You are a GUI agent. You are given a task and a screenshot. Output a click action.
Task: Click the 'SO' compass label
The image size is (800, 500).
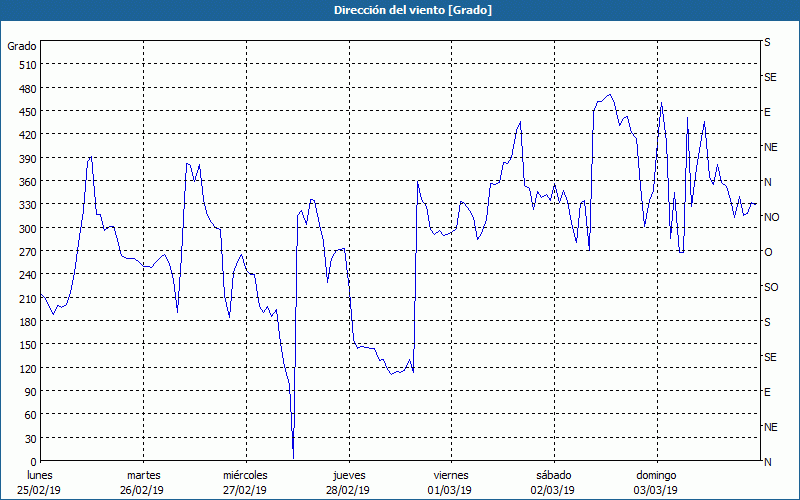771,287
